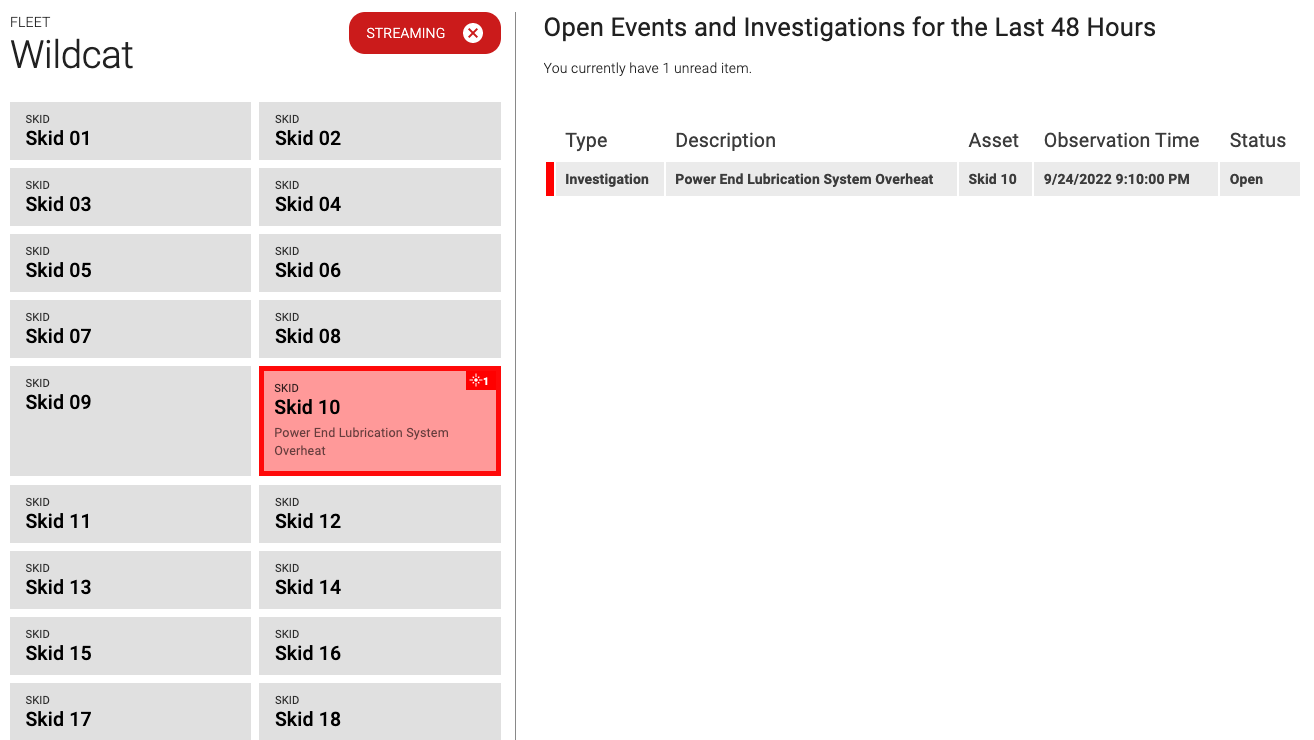
Task: Open the Skid 15 tile
Action: coord(130,646)
